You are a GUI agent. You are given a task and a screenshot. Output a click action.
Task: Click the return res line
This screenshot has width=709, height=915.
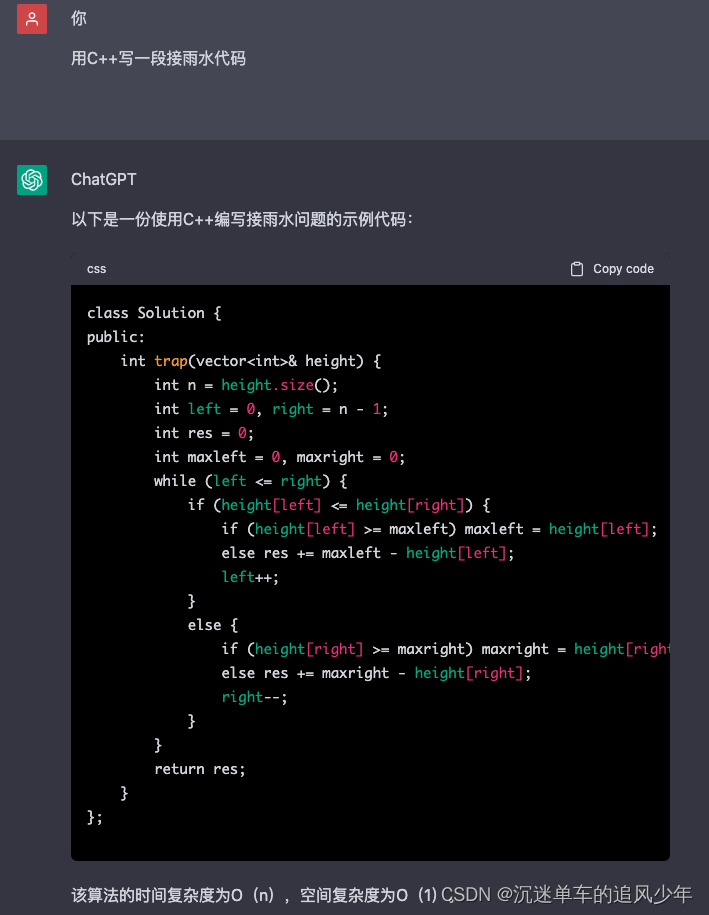coord(200,769)
